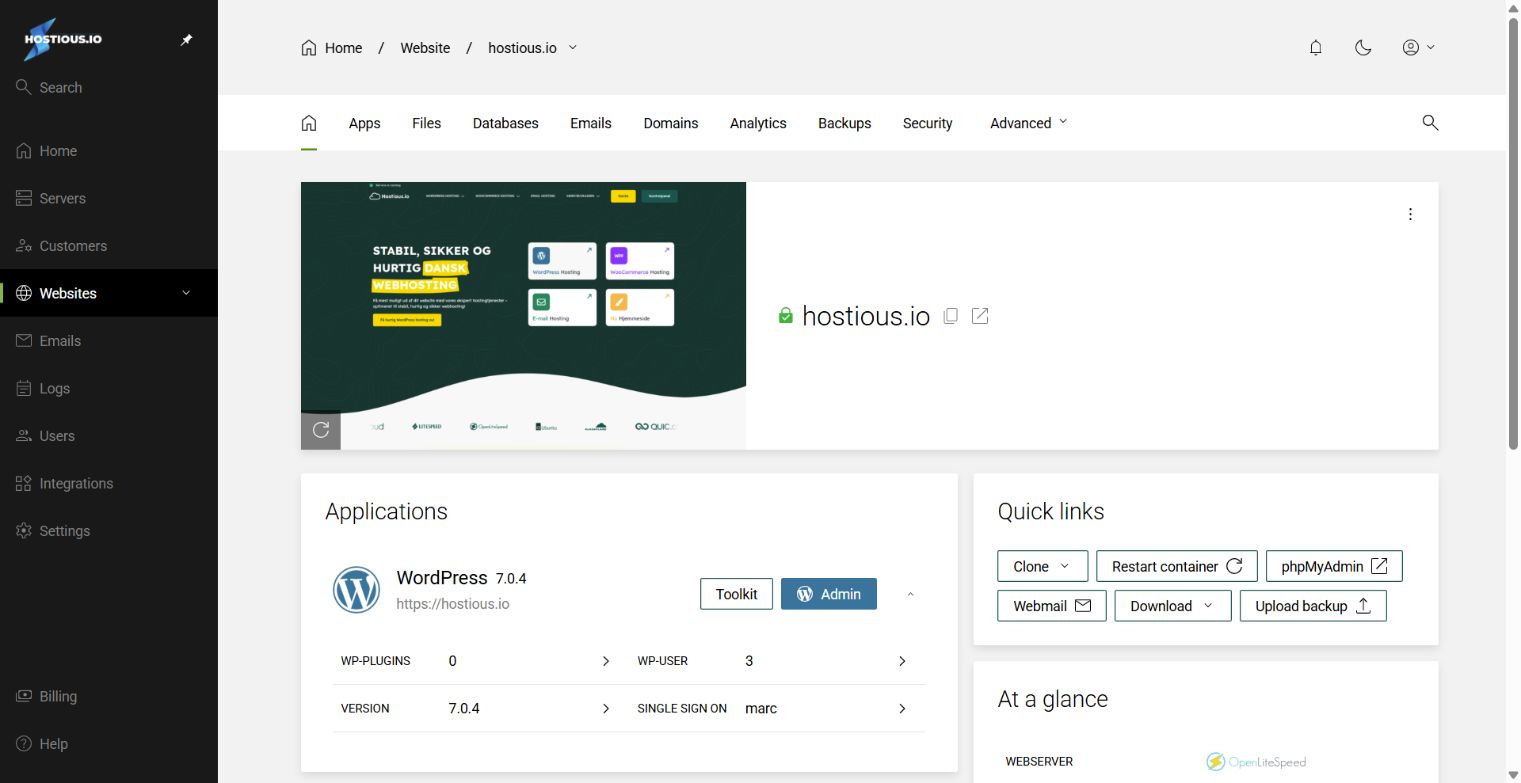The height and width of the screenshot is (783, 1521).
Task: Open the website overview home tab
Action: coord(309,123)
